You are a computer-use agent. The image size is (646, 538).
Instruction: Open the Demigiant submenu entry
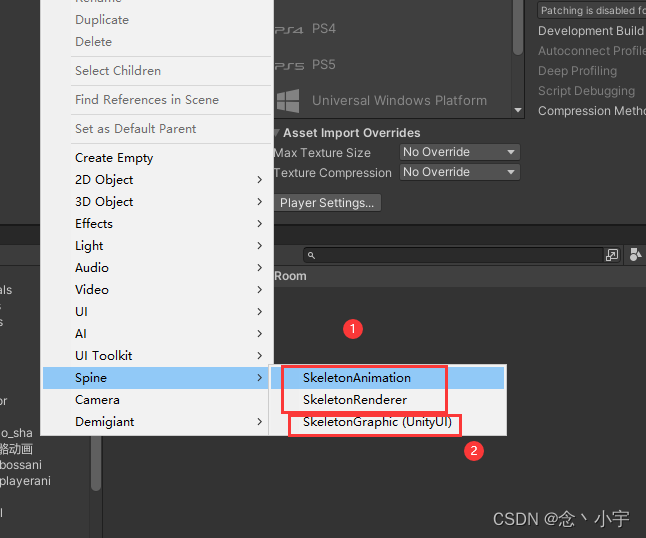pyautogui.click(x=157, y=422)
